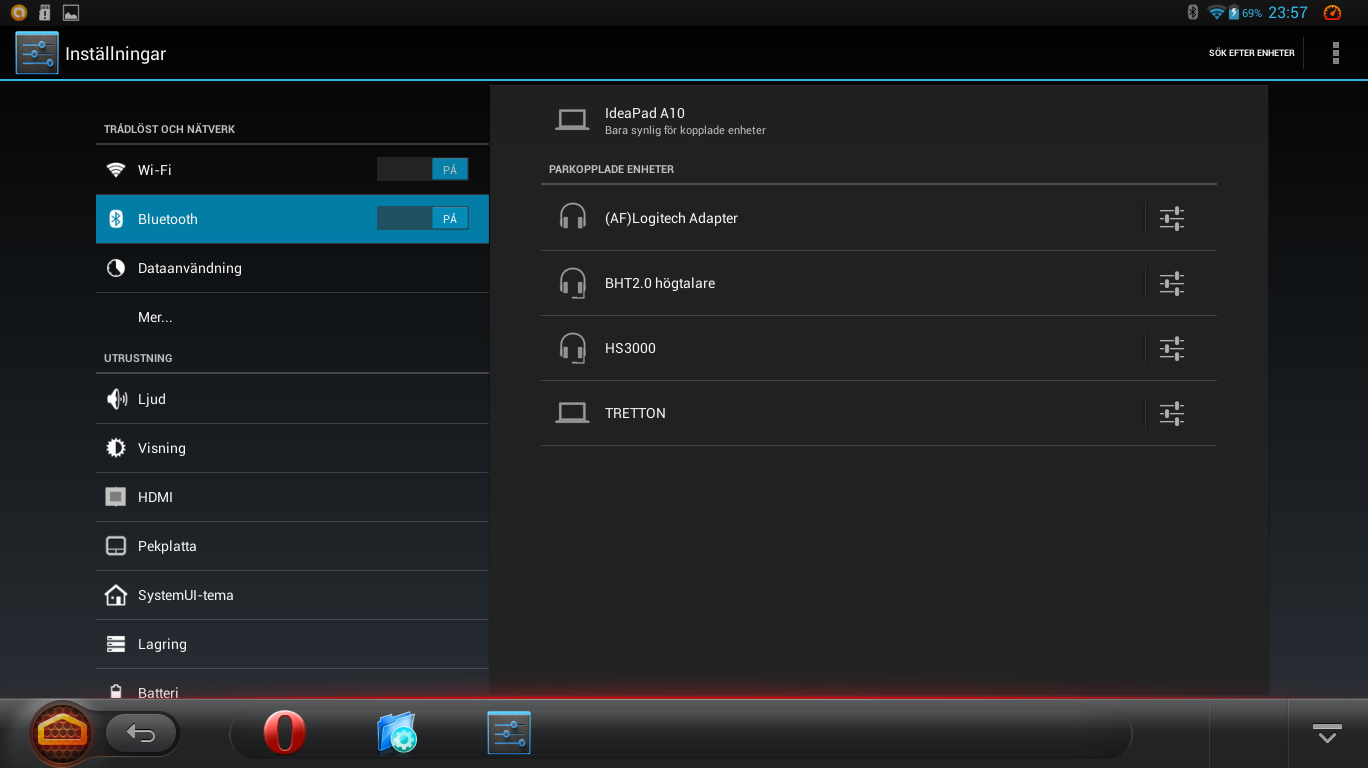Click the Visning brightness icon
The height and width of the screenshot is (768, 1368).
[x=116, y=448]
